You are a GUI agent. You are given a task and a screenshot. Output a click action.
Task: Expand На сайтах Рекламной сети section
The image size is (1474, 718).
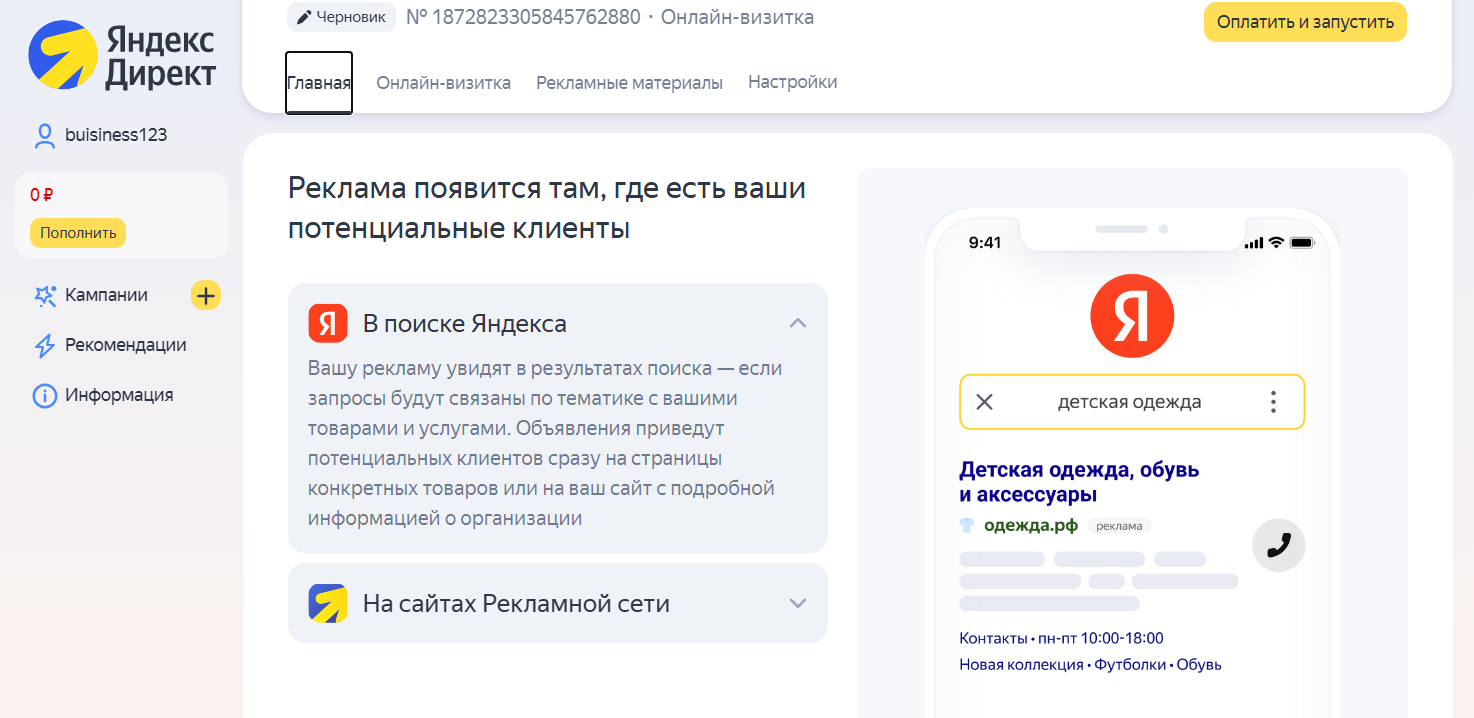click(x=797, y=603)
